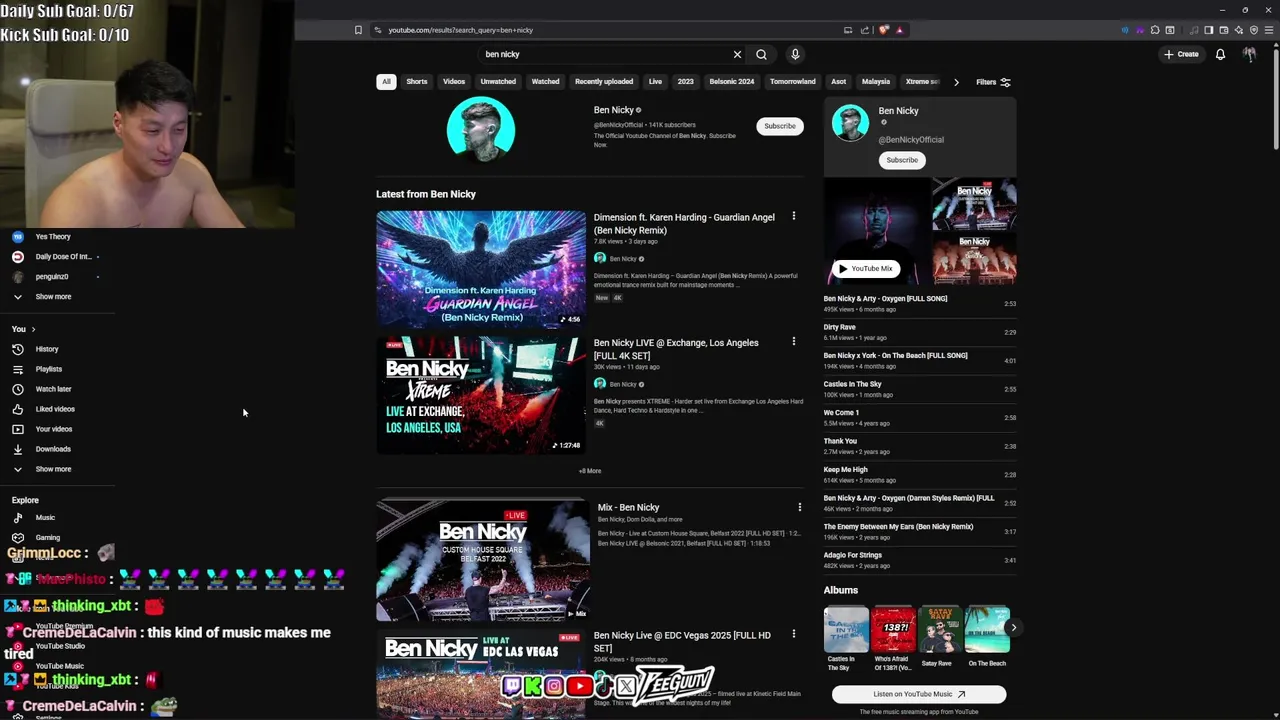Select the Unwatched filter chip
Screen dimensions: 1280x720
(x=498, y=82)
